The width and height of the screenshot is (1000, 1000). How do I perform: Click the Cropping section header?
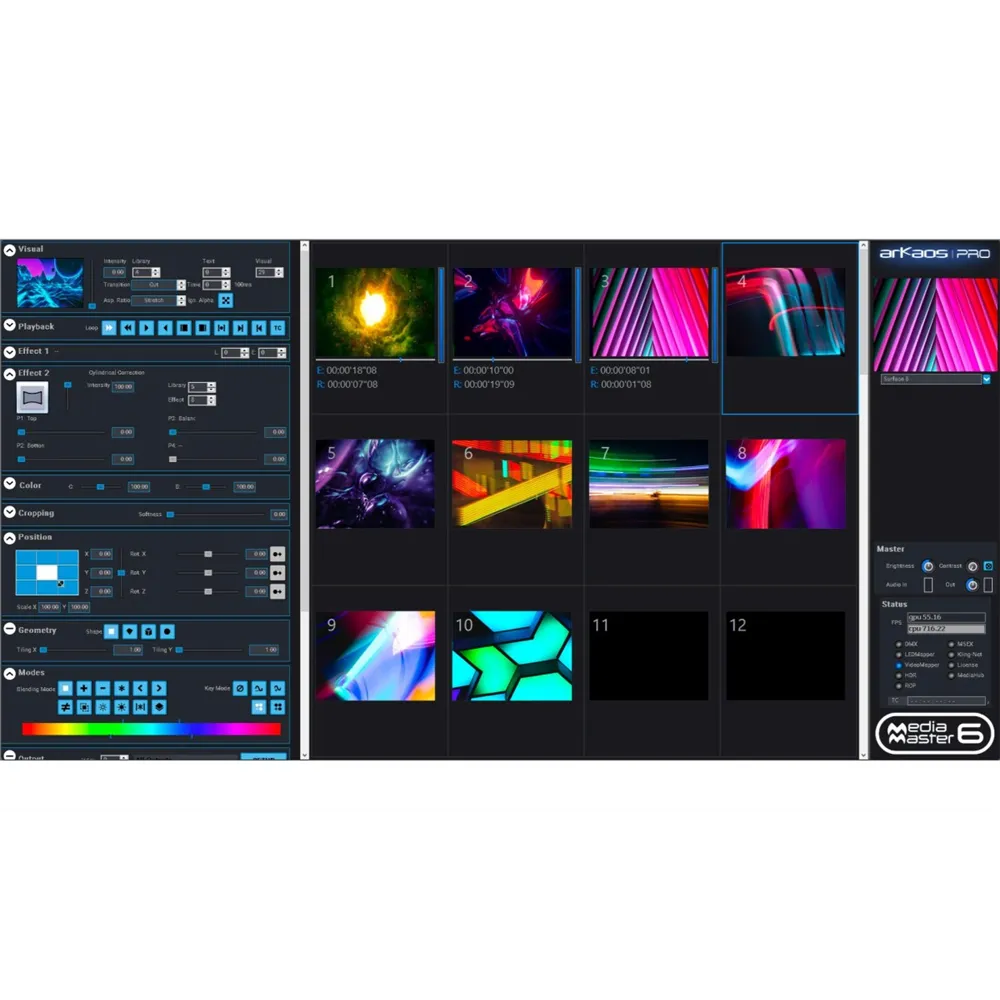(36, 513)
